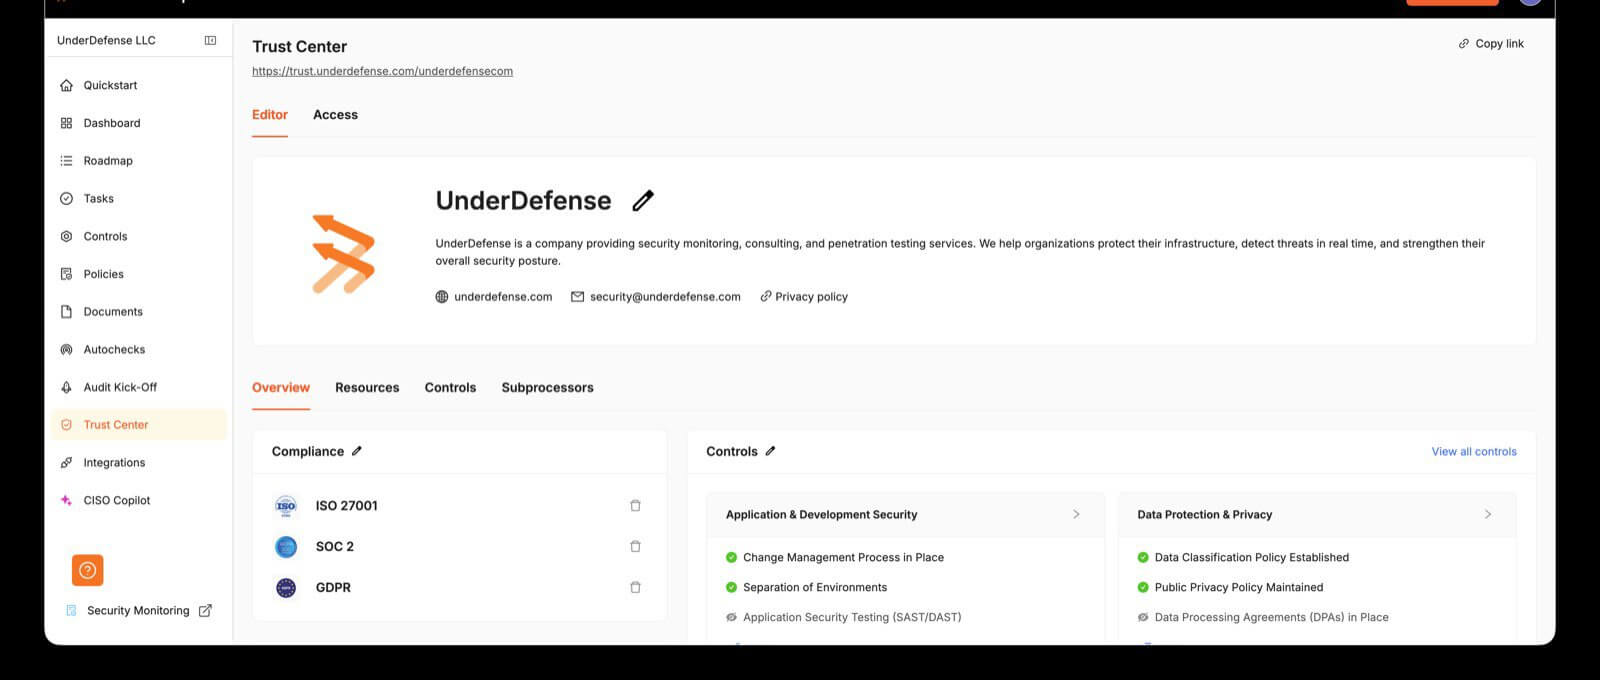Click View all controls link

1474,452
